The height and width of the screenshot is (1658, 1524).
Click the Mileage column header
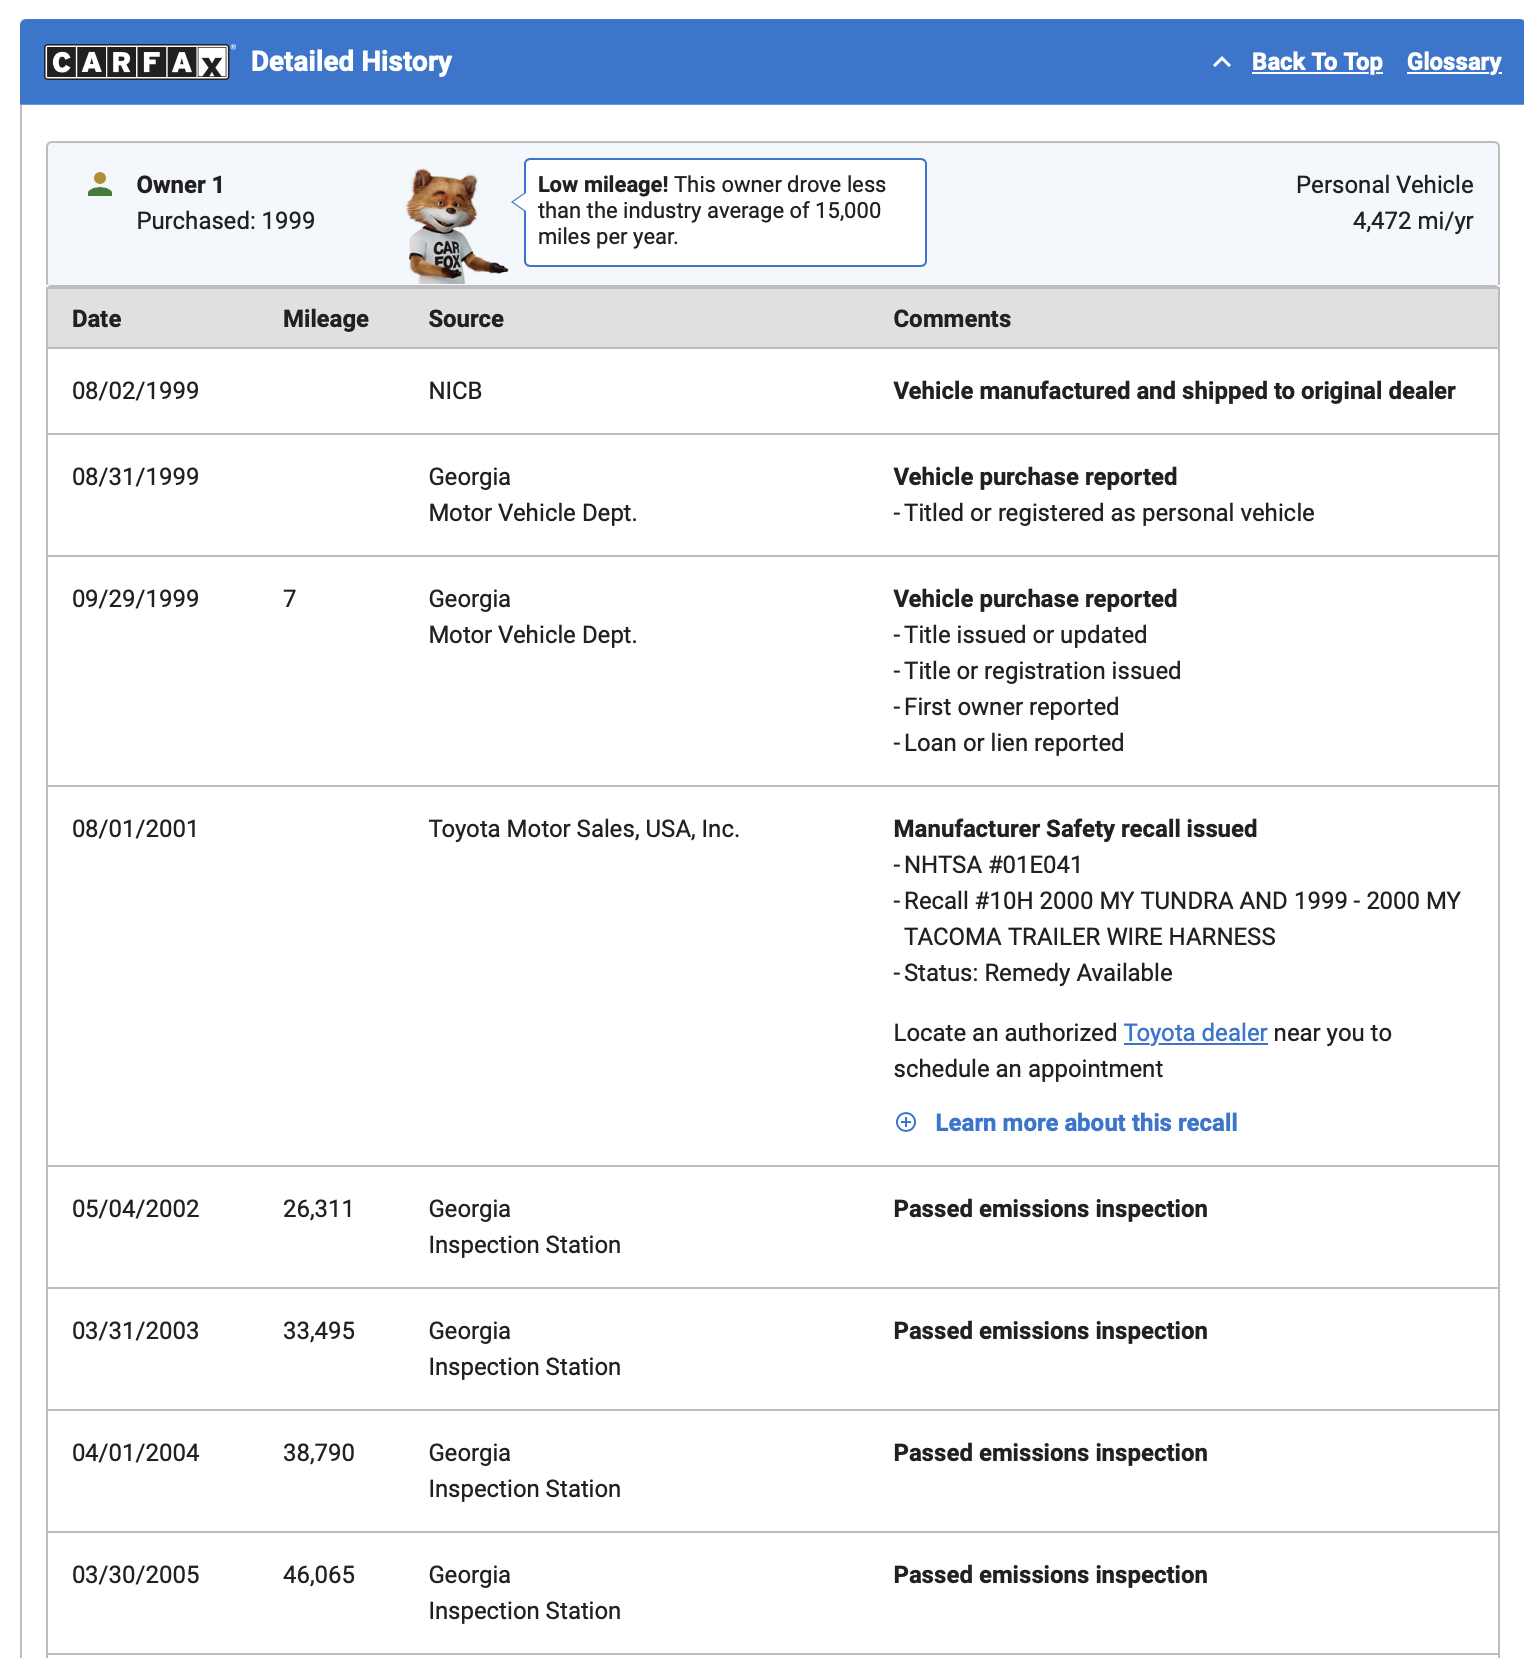click(326, 319)
